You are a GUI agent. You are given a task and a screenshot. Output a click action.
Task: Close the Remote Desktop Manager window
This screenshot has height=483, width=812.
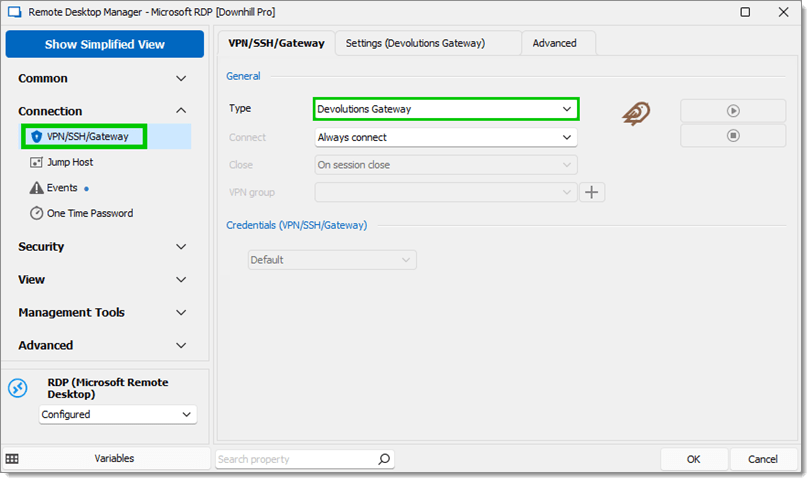[783, 12]
